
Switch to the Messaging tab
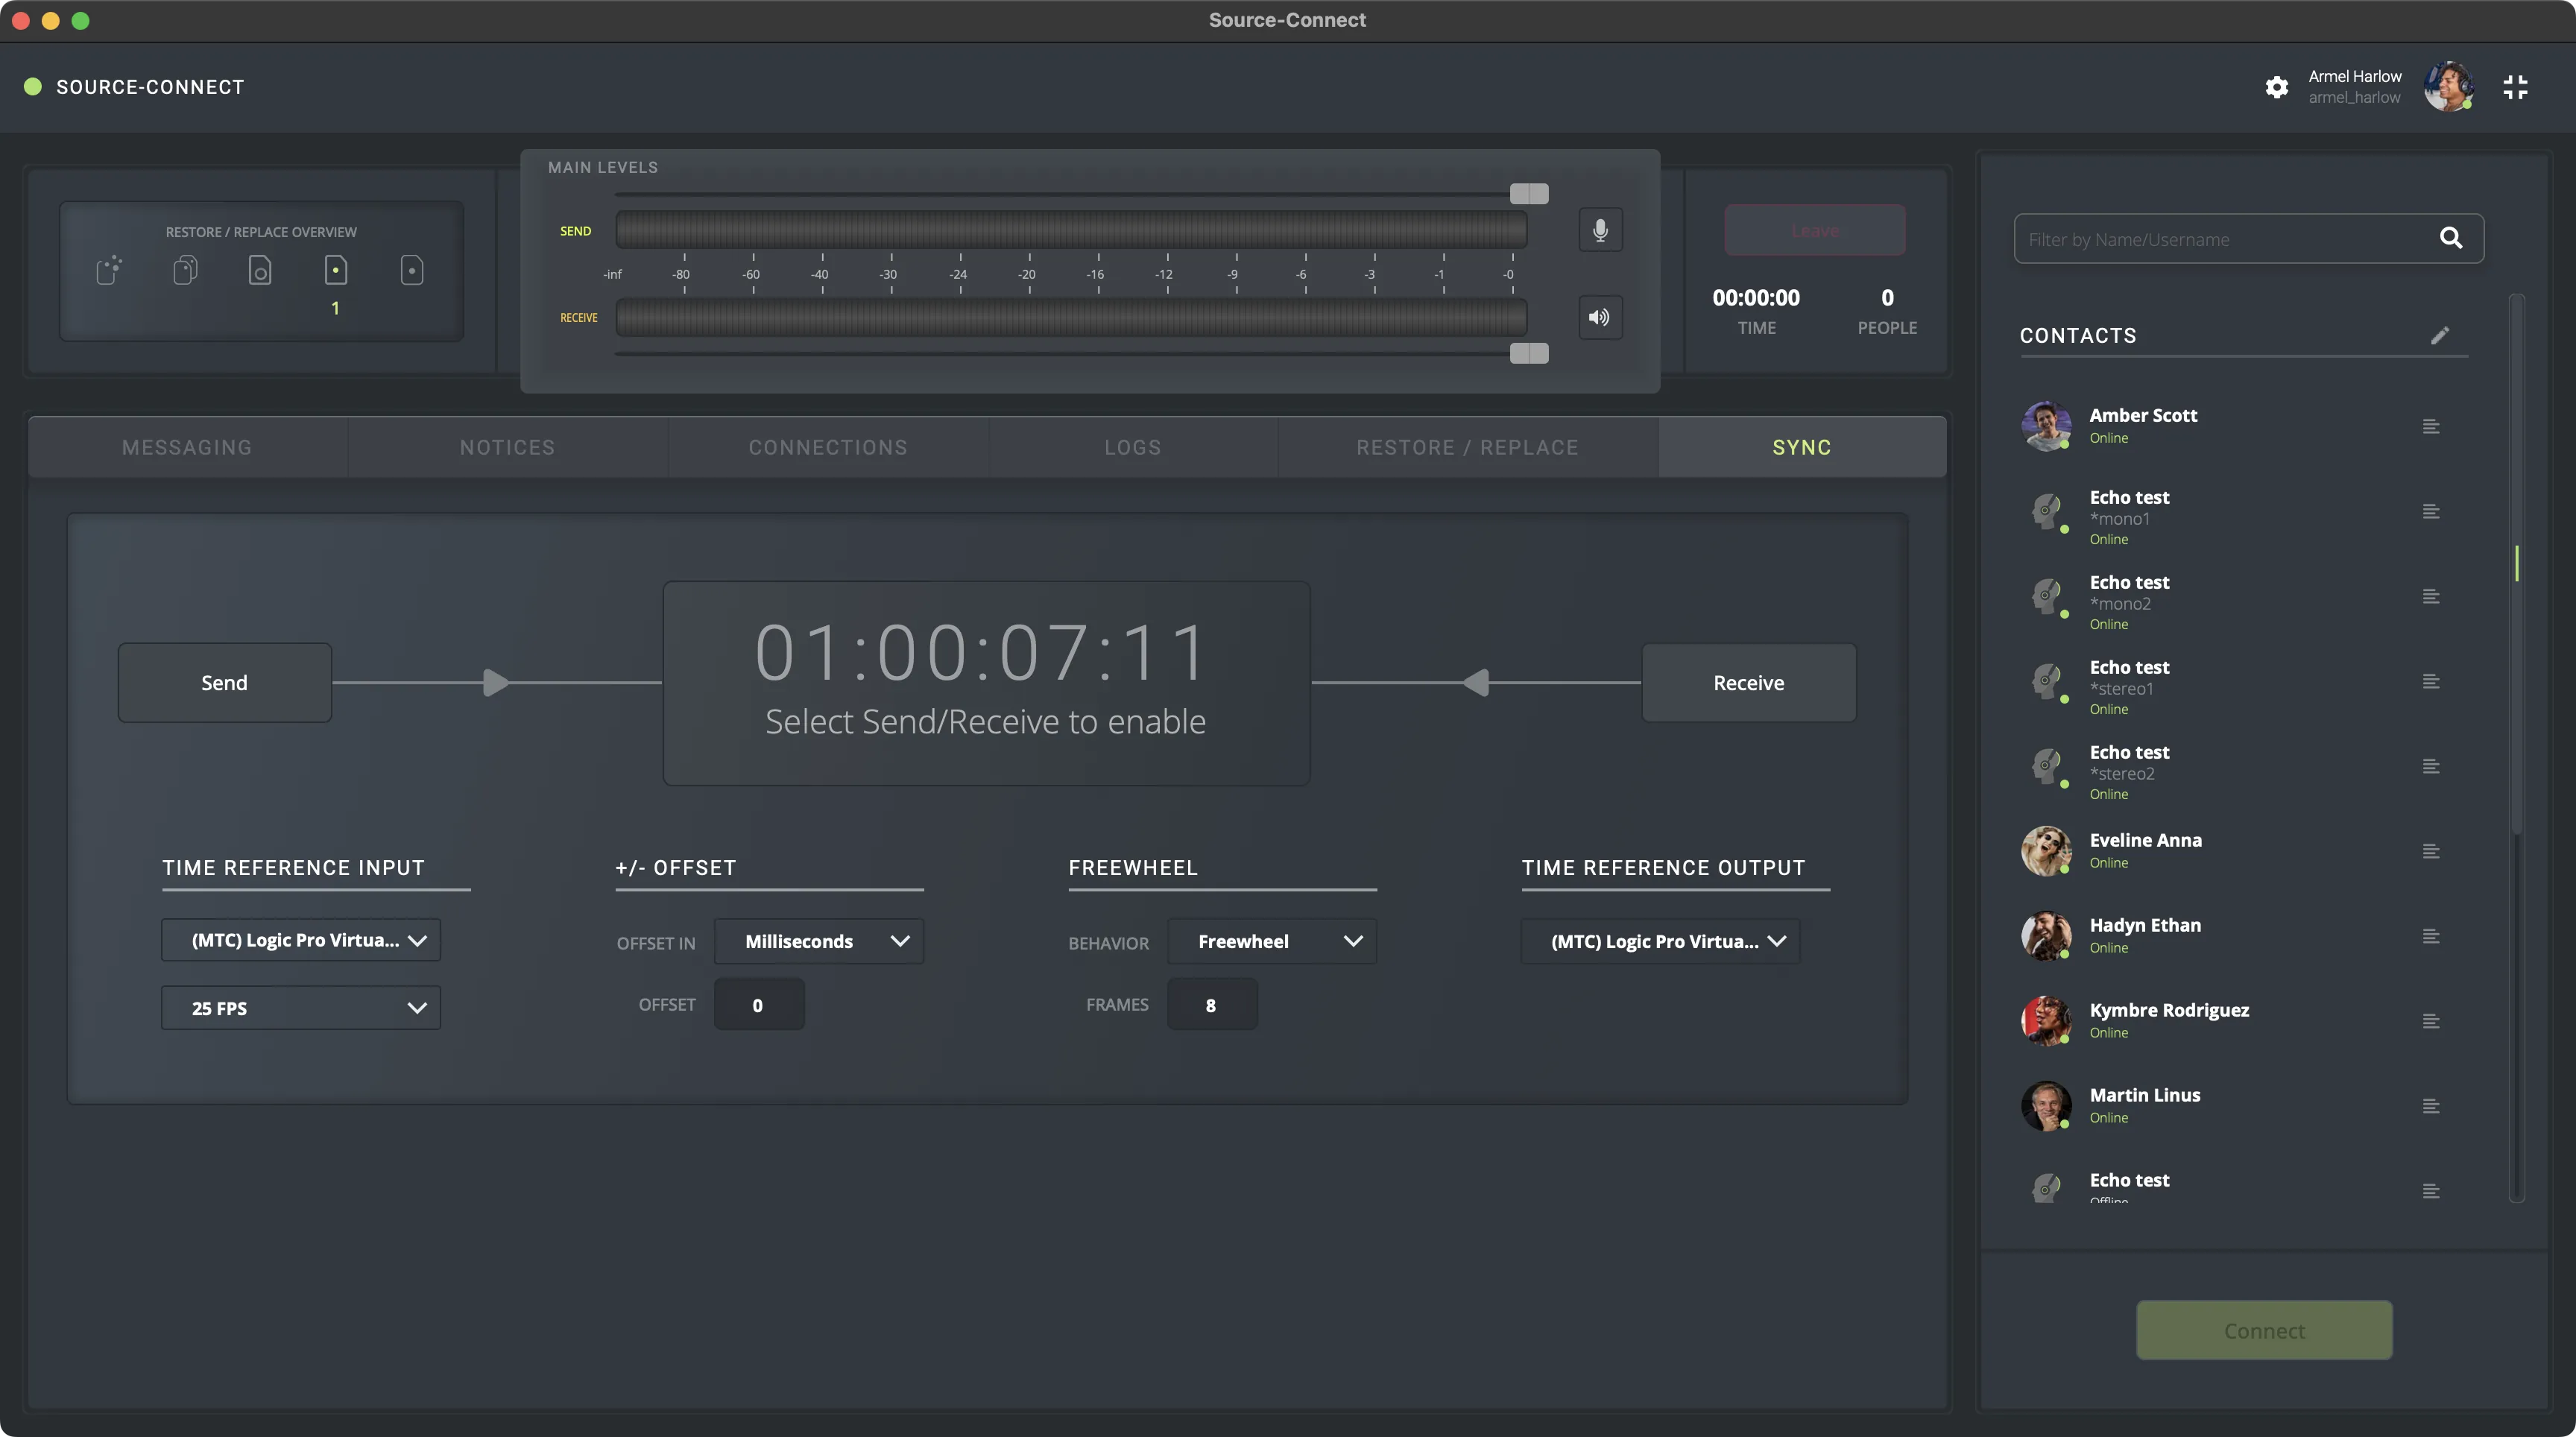click(x=187, y=447)
